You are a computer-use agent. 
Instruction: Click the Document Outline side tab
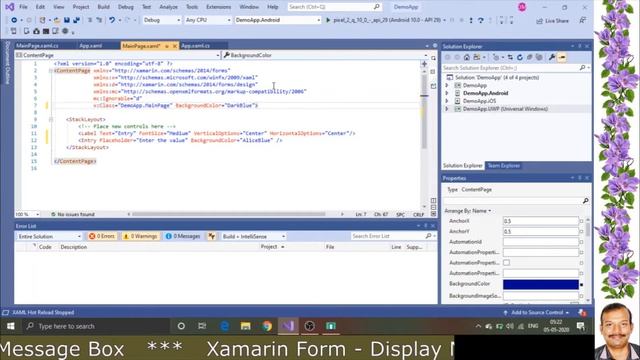(7, 63)
